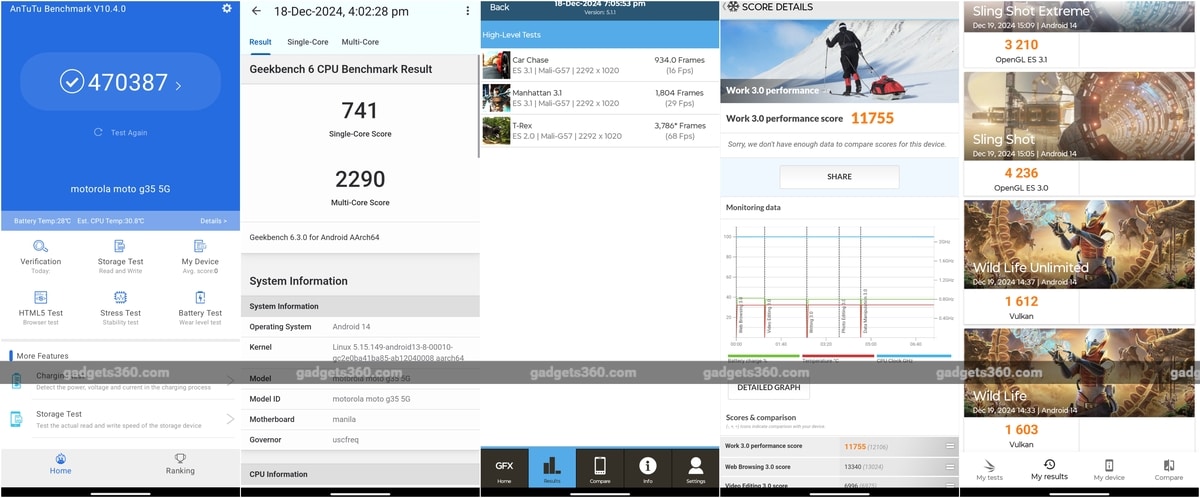Launch the Stress Test icon
Screen dimensions: 1200x498
pos(120,298)
